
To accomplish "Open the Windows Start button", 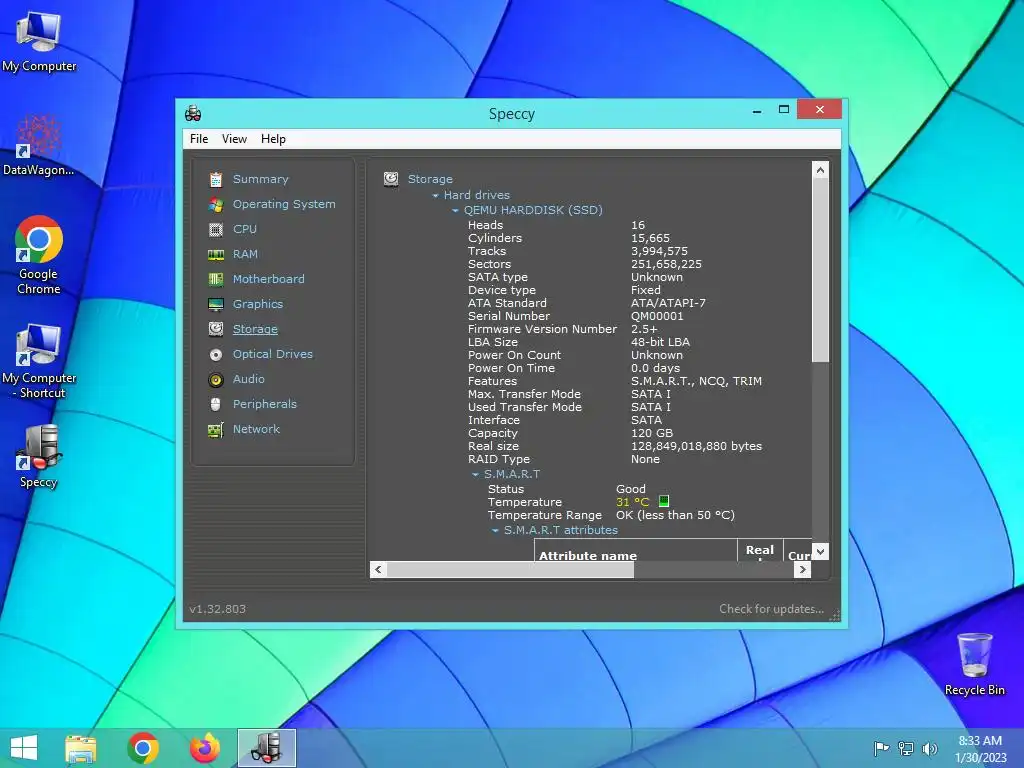I will coord(24,748).
